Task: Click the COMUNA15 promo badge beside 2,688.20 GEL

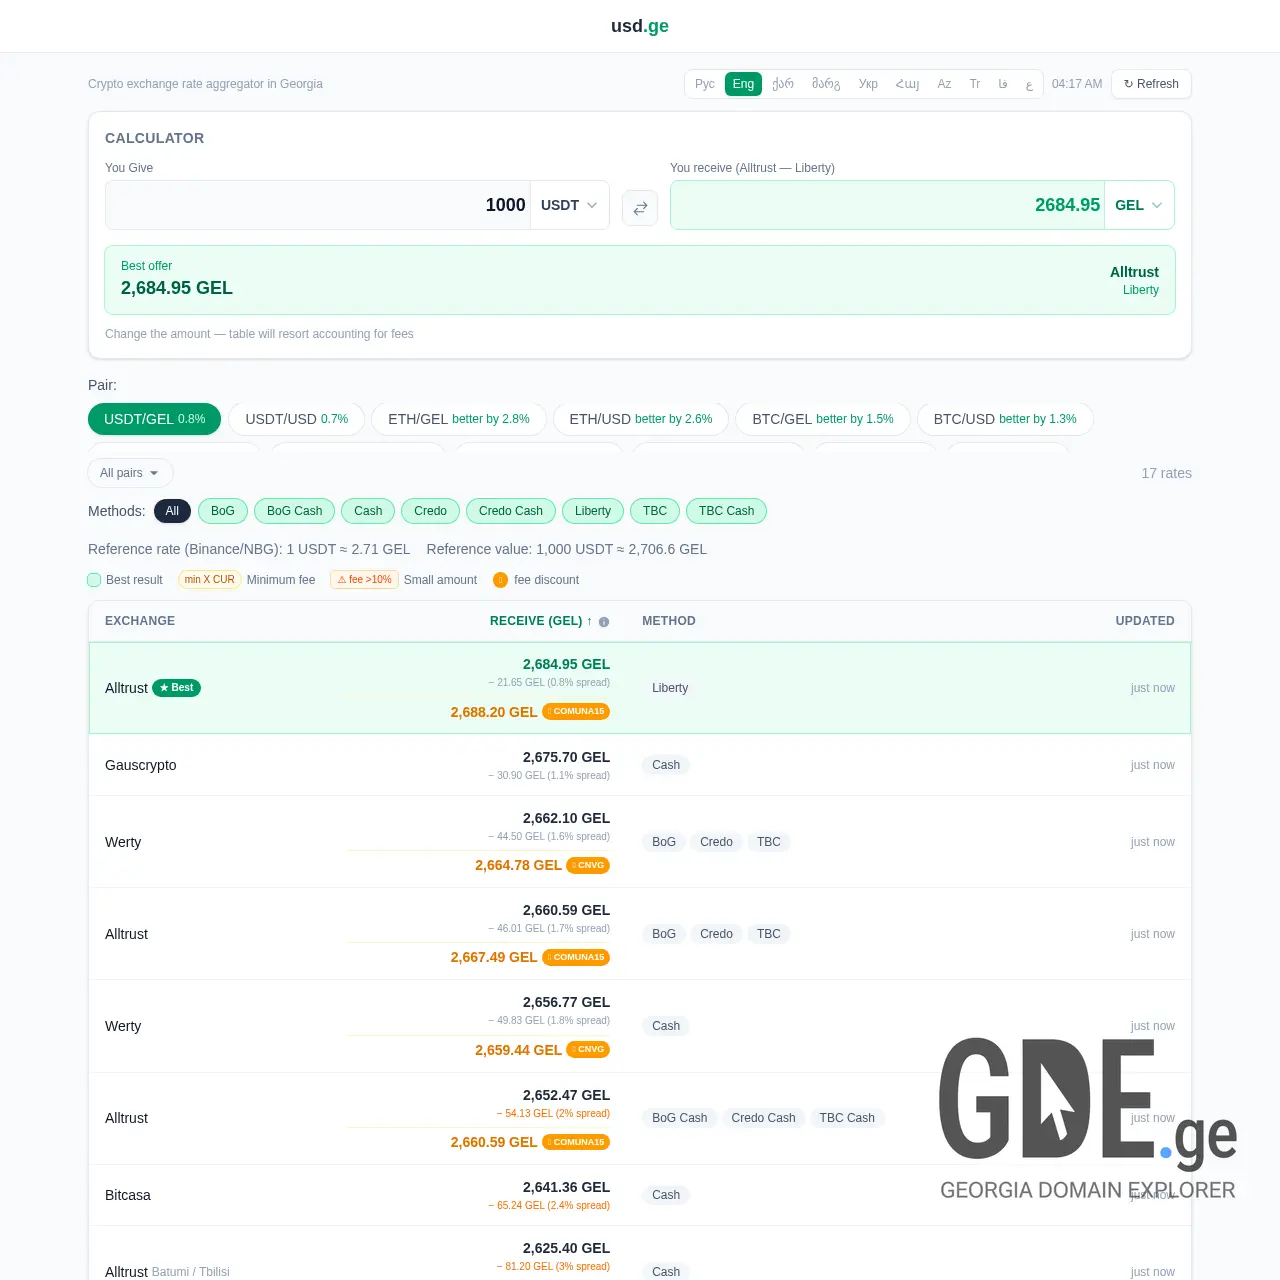Action: coord(576,711)
